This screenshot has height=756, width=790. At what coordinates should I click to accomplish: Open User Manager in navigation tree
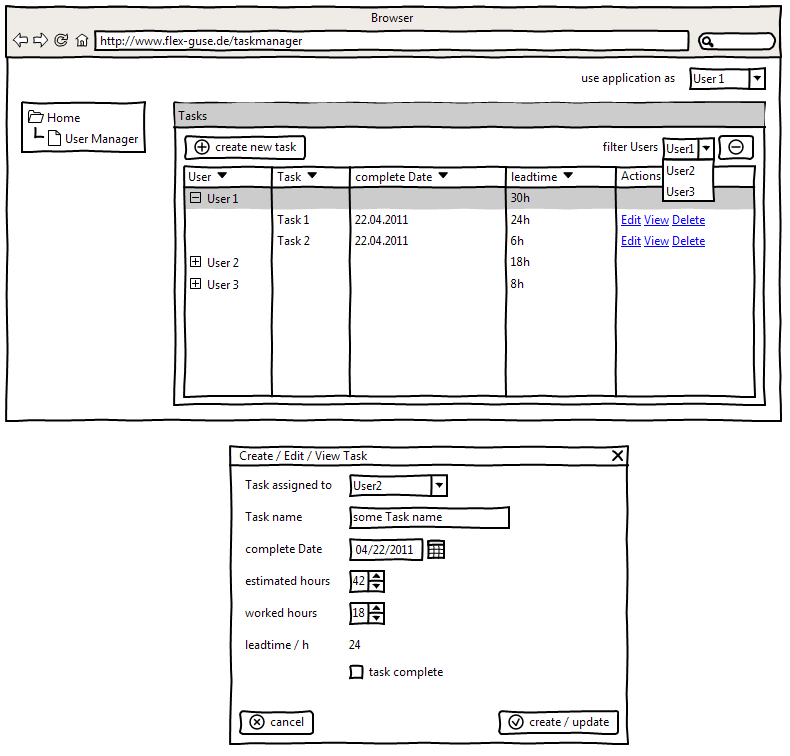click(101, 139)
